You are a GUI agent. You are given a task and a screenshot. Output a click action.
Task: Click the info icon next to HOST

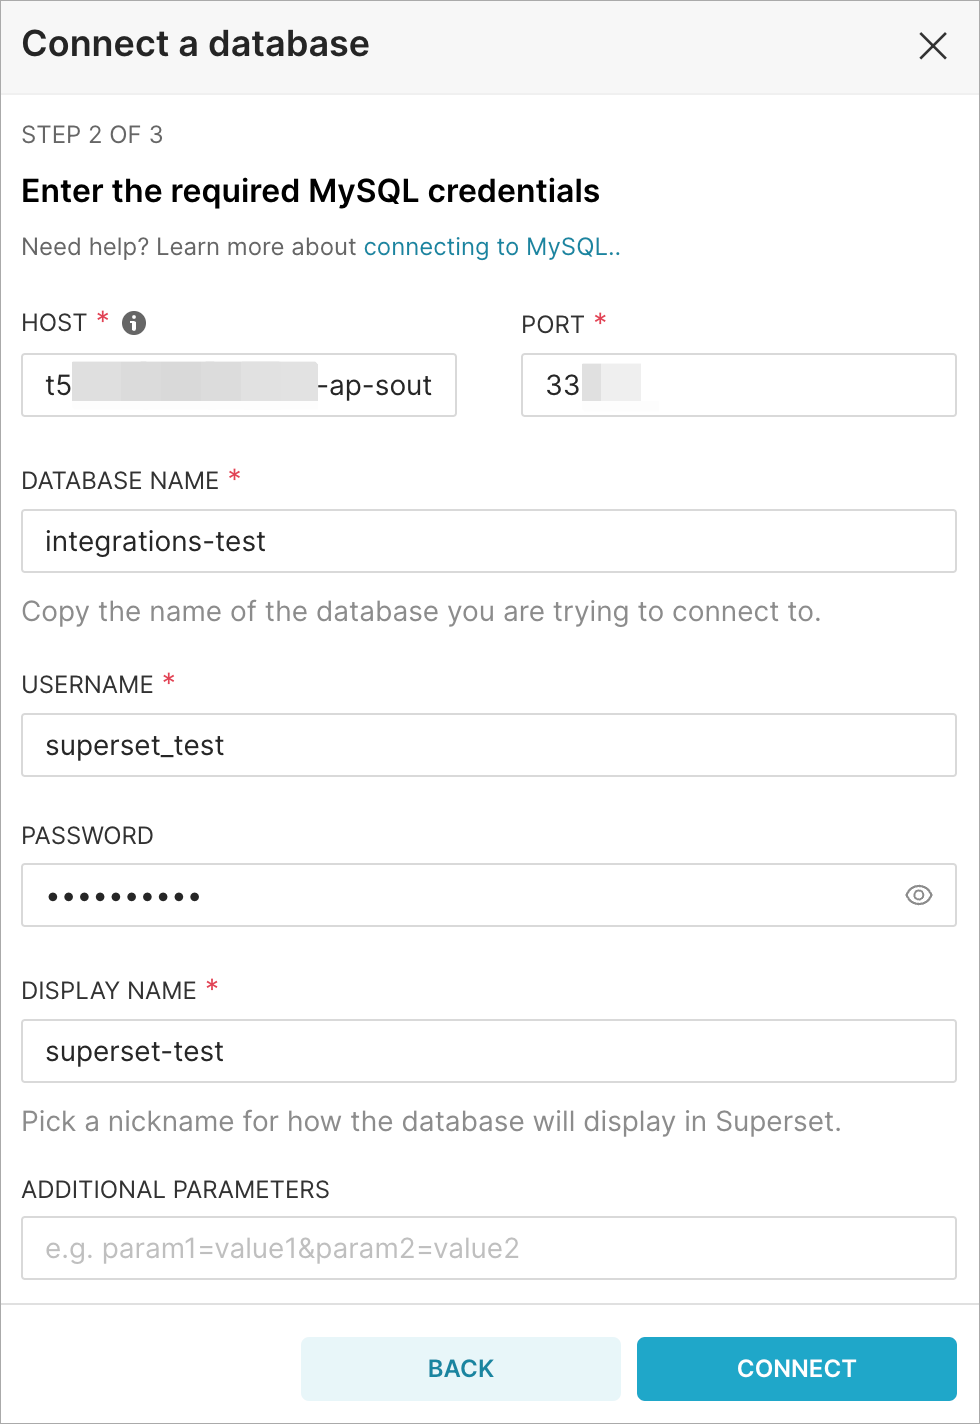[133, 322]
